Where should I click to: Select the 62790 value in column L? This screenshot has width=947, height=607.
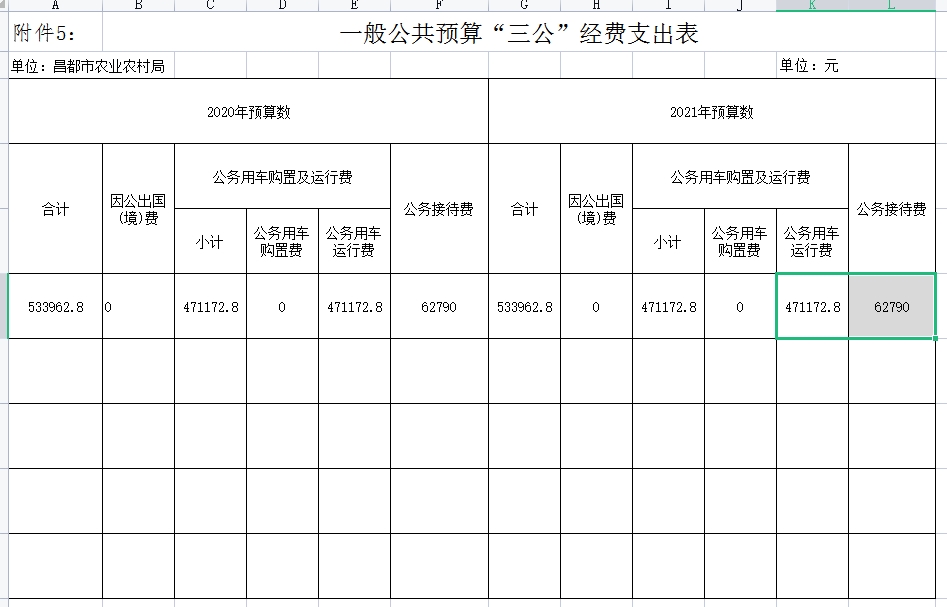(x=891, y=307)
